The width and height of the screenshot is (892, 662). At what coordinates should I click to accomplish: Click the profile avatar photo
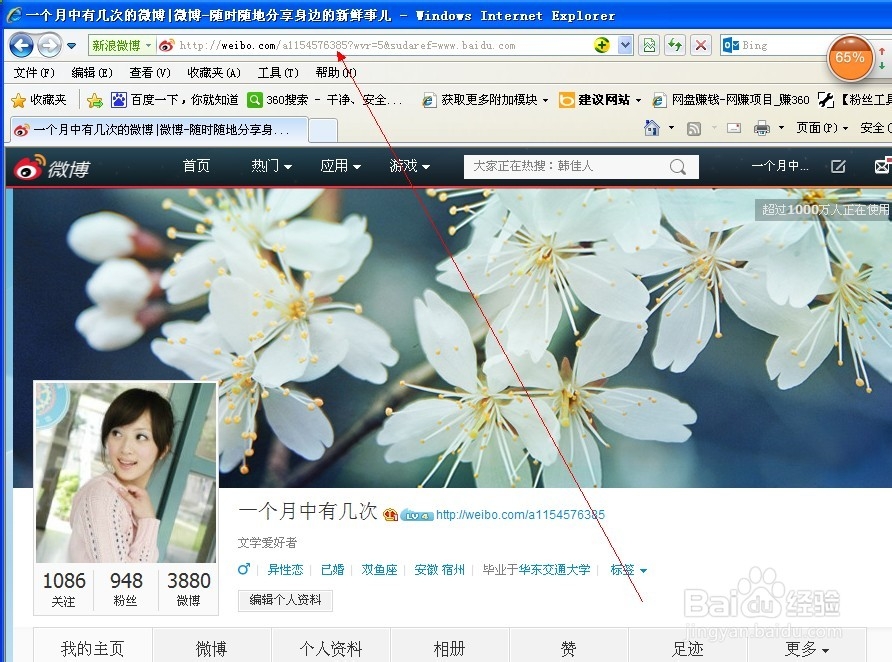pyautogui.click(x=126, y=472)
